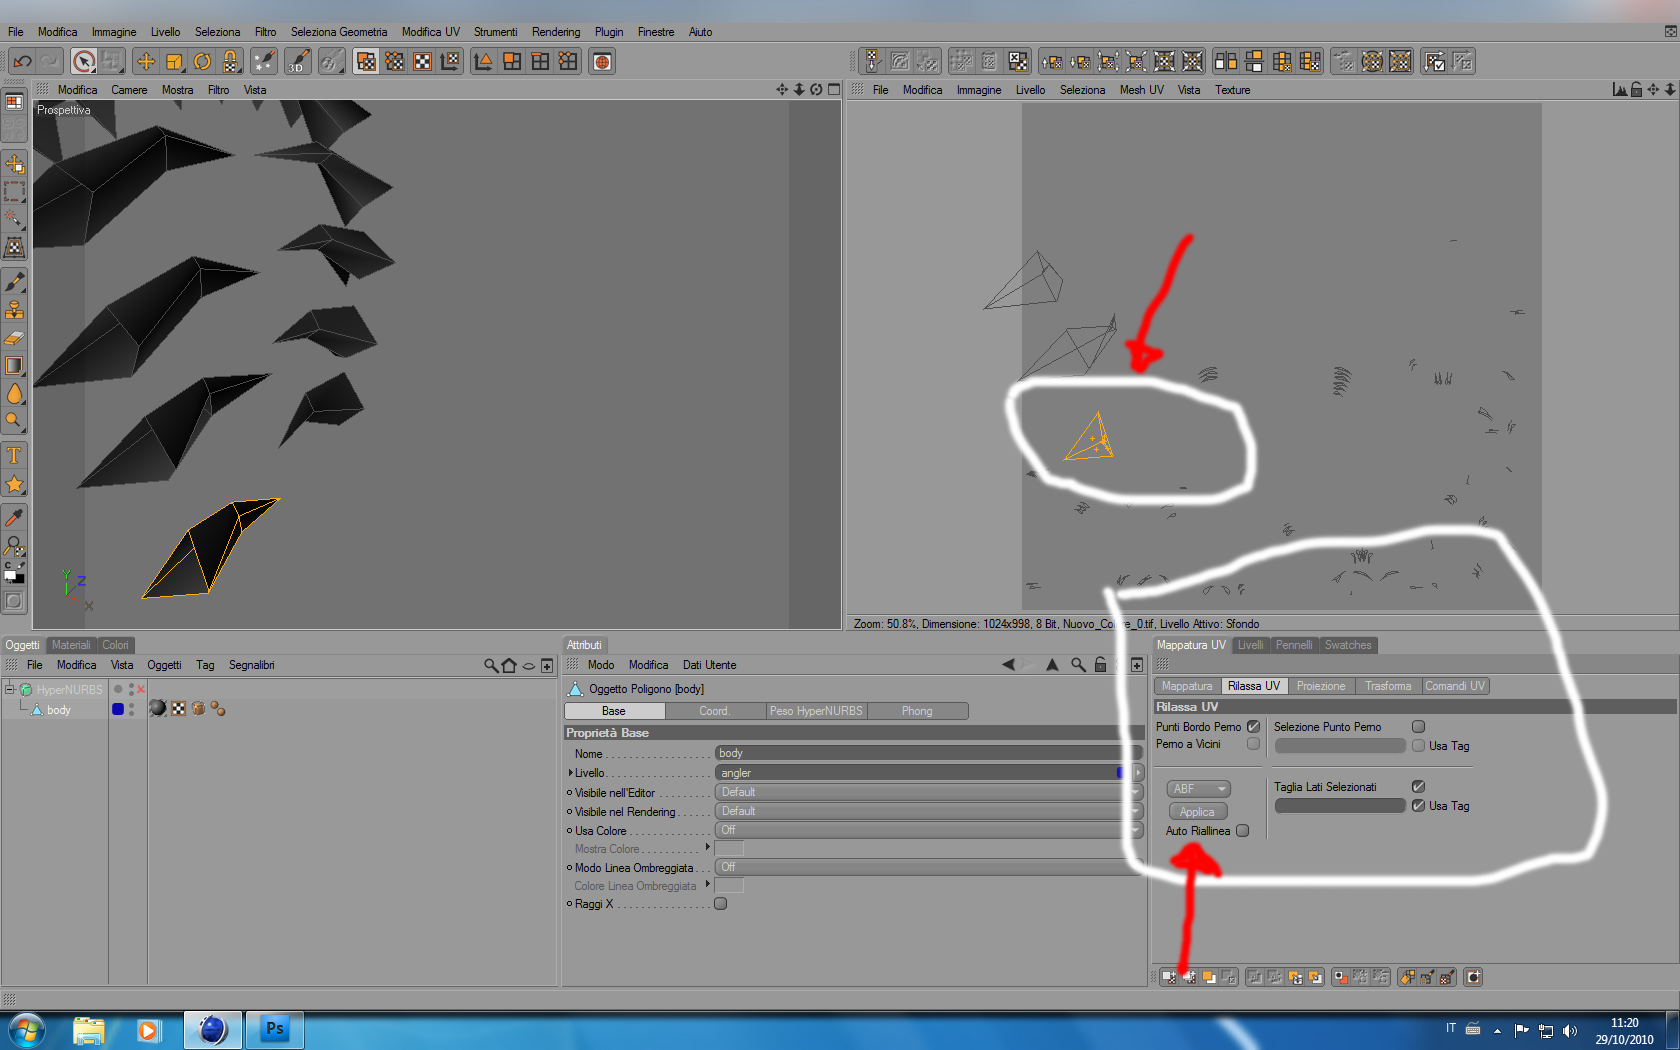This screenshot has height=1050, width=1680.
Task: Select the Move tool icon in top toolbar
Action: point(146,61)
